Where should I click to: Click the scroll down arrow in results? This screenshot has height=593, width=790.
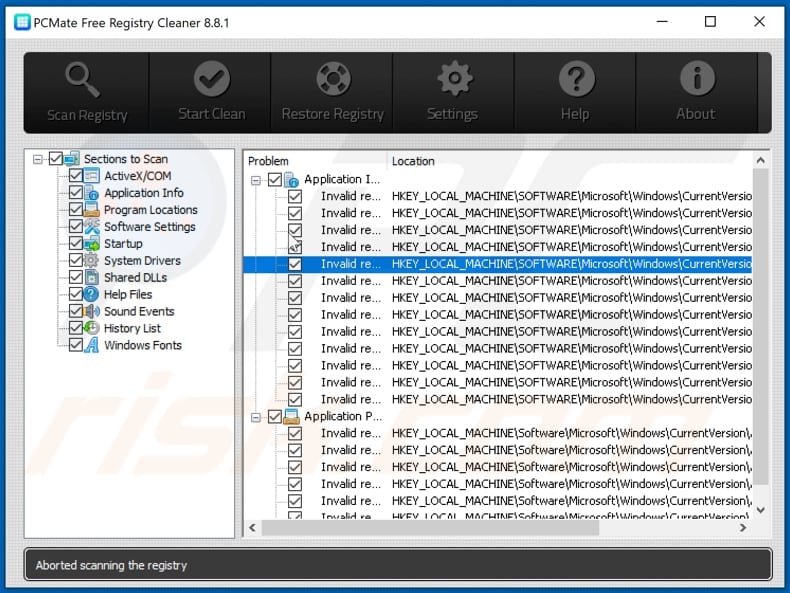pos(761,510)
